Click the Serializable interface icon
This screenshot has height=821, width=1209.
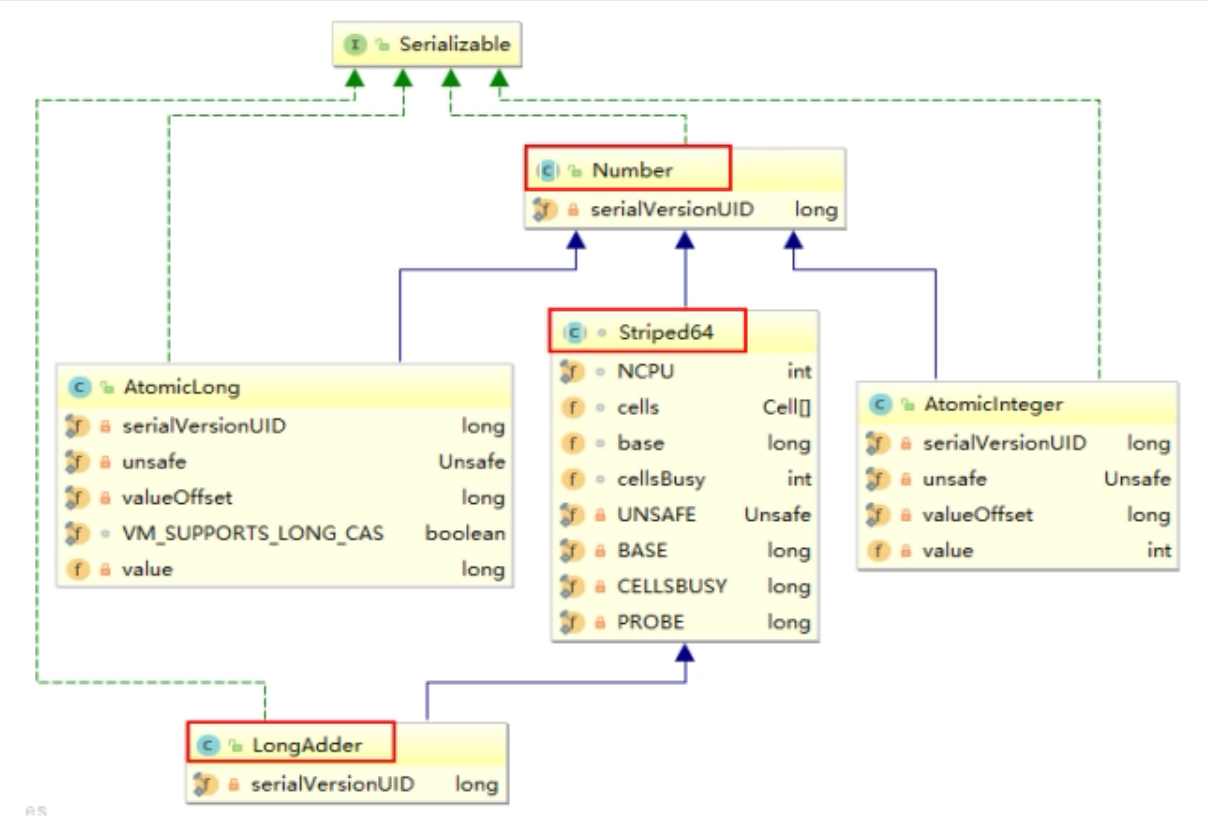click(x=358, y=45)
